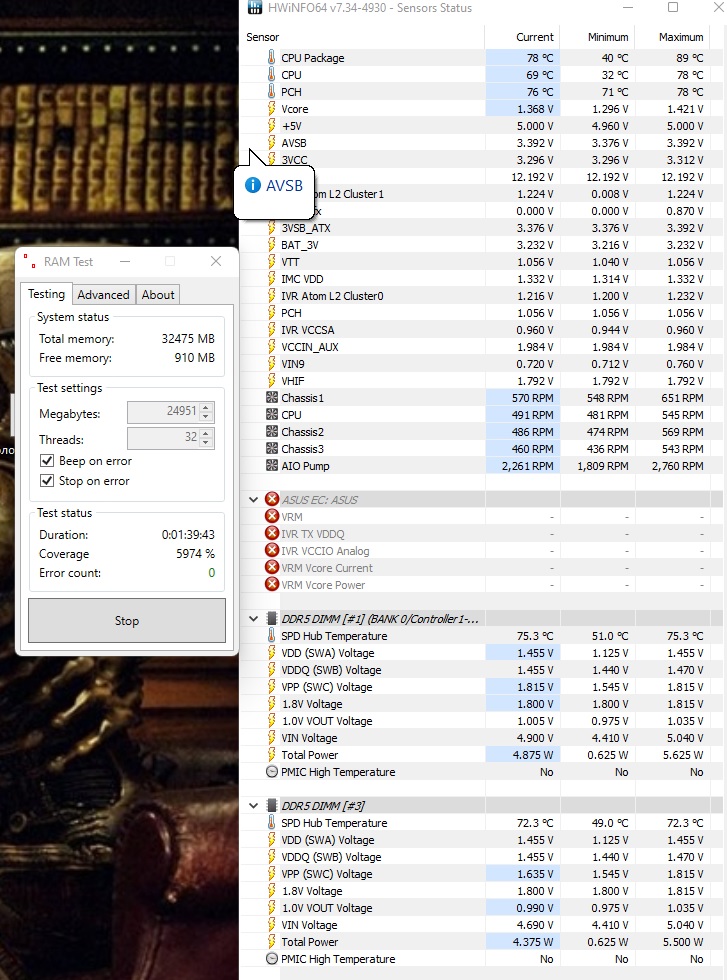Click the Coverage value 5974 %
The image size is (727, 980).
point(195,554)
